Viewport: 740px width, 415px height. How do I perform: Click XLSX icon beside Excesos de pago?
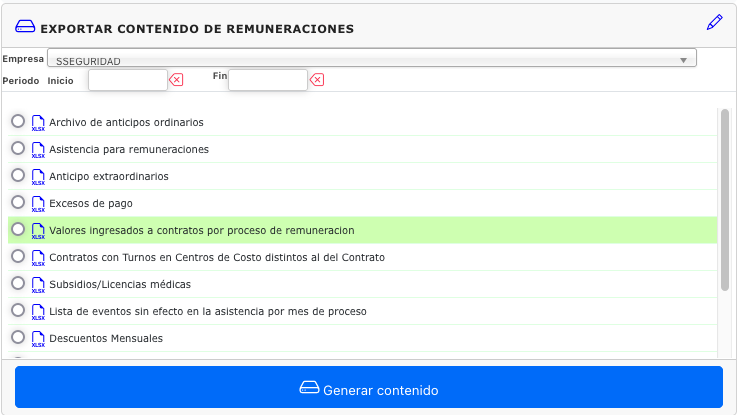coord(38,203)
